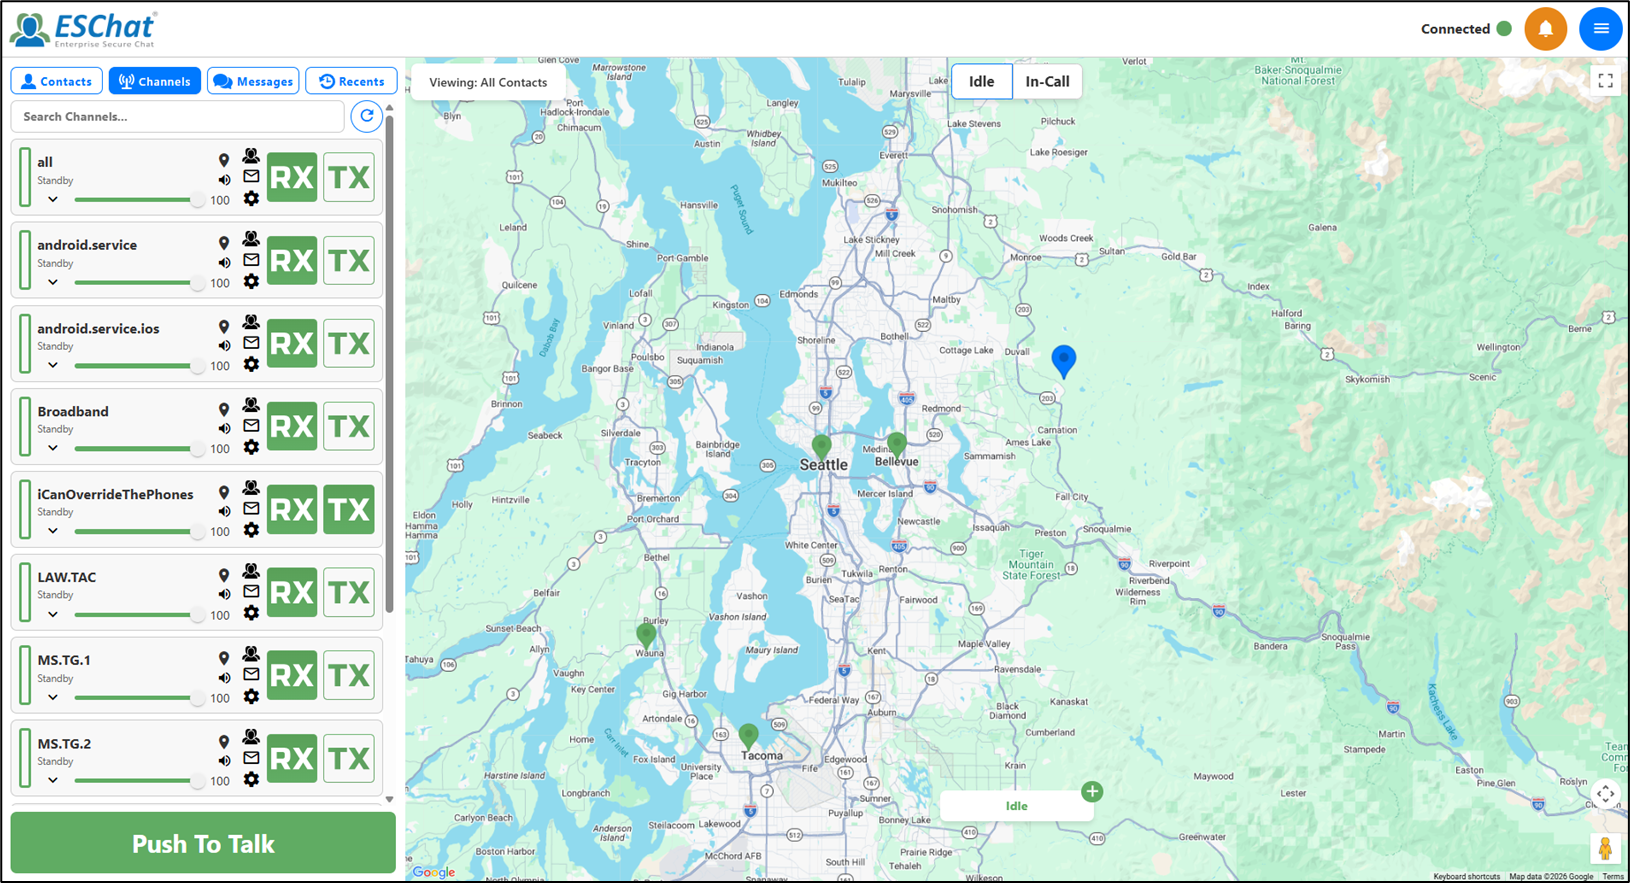Switch to the Contacts tab
1630x883 pixels.
[x=56, y=81]
